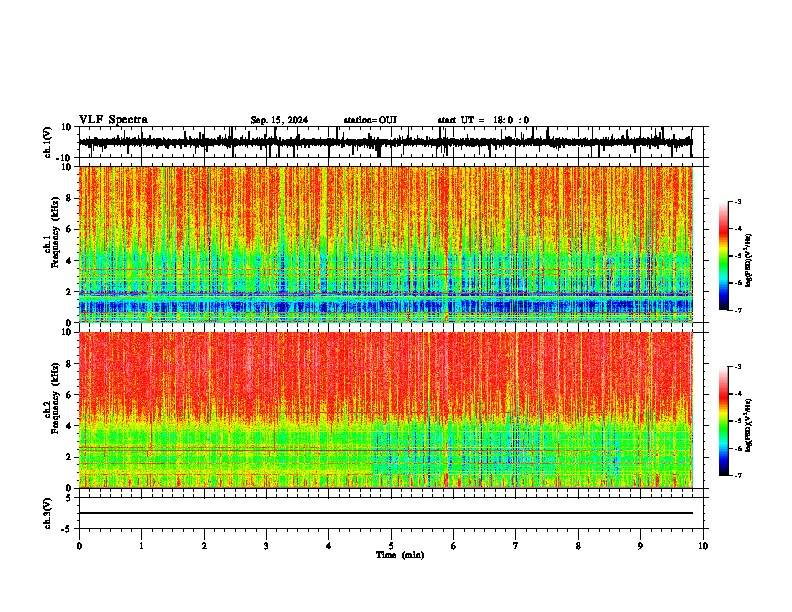
Task: Click the start UT = 18:0:0 text
Action: (483, 120)
